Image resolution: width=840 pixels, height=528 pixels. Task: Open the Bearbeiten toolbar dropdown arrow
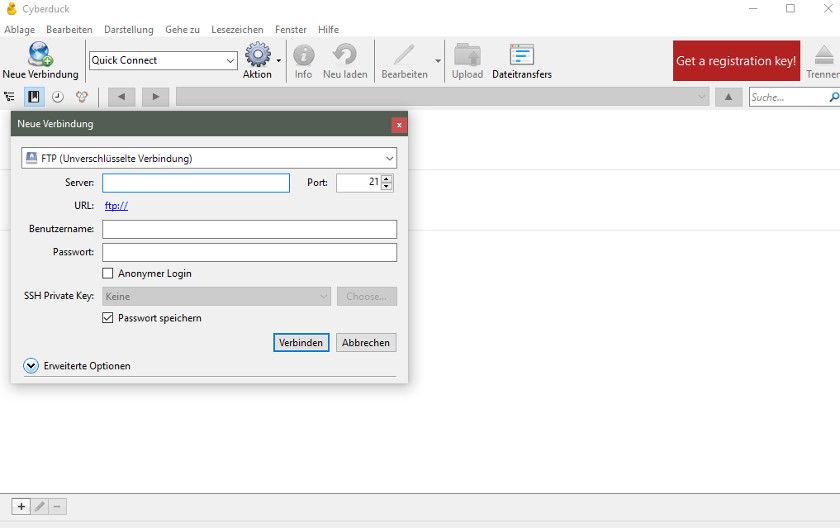coord(438,61)
